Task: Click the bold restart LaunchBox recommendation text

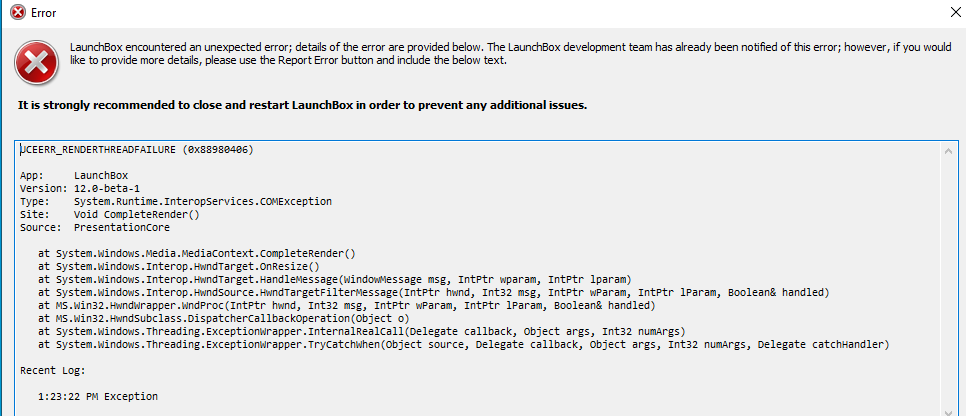Action: (x=302, y=105)
